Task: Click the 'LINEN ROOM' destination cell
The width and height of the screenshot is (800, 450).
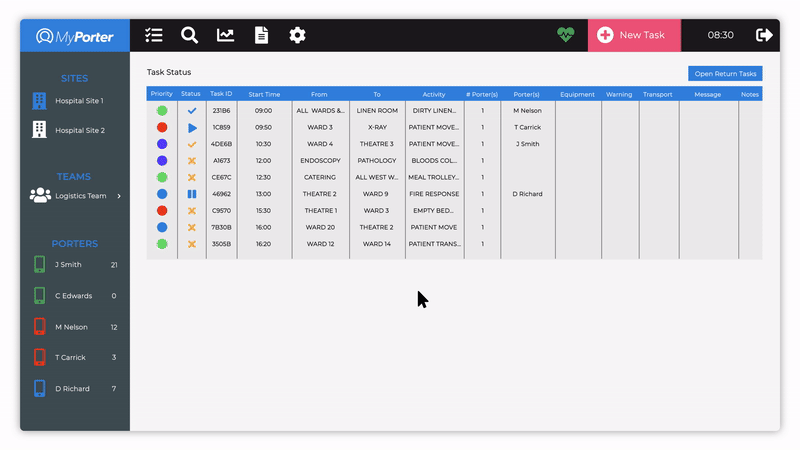Action: click(x=377, y=111)
